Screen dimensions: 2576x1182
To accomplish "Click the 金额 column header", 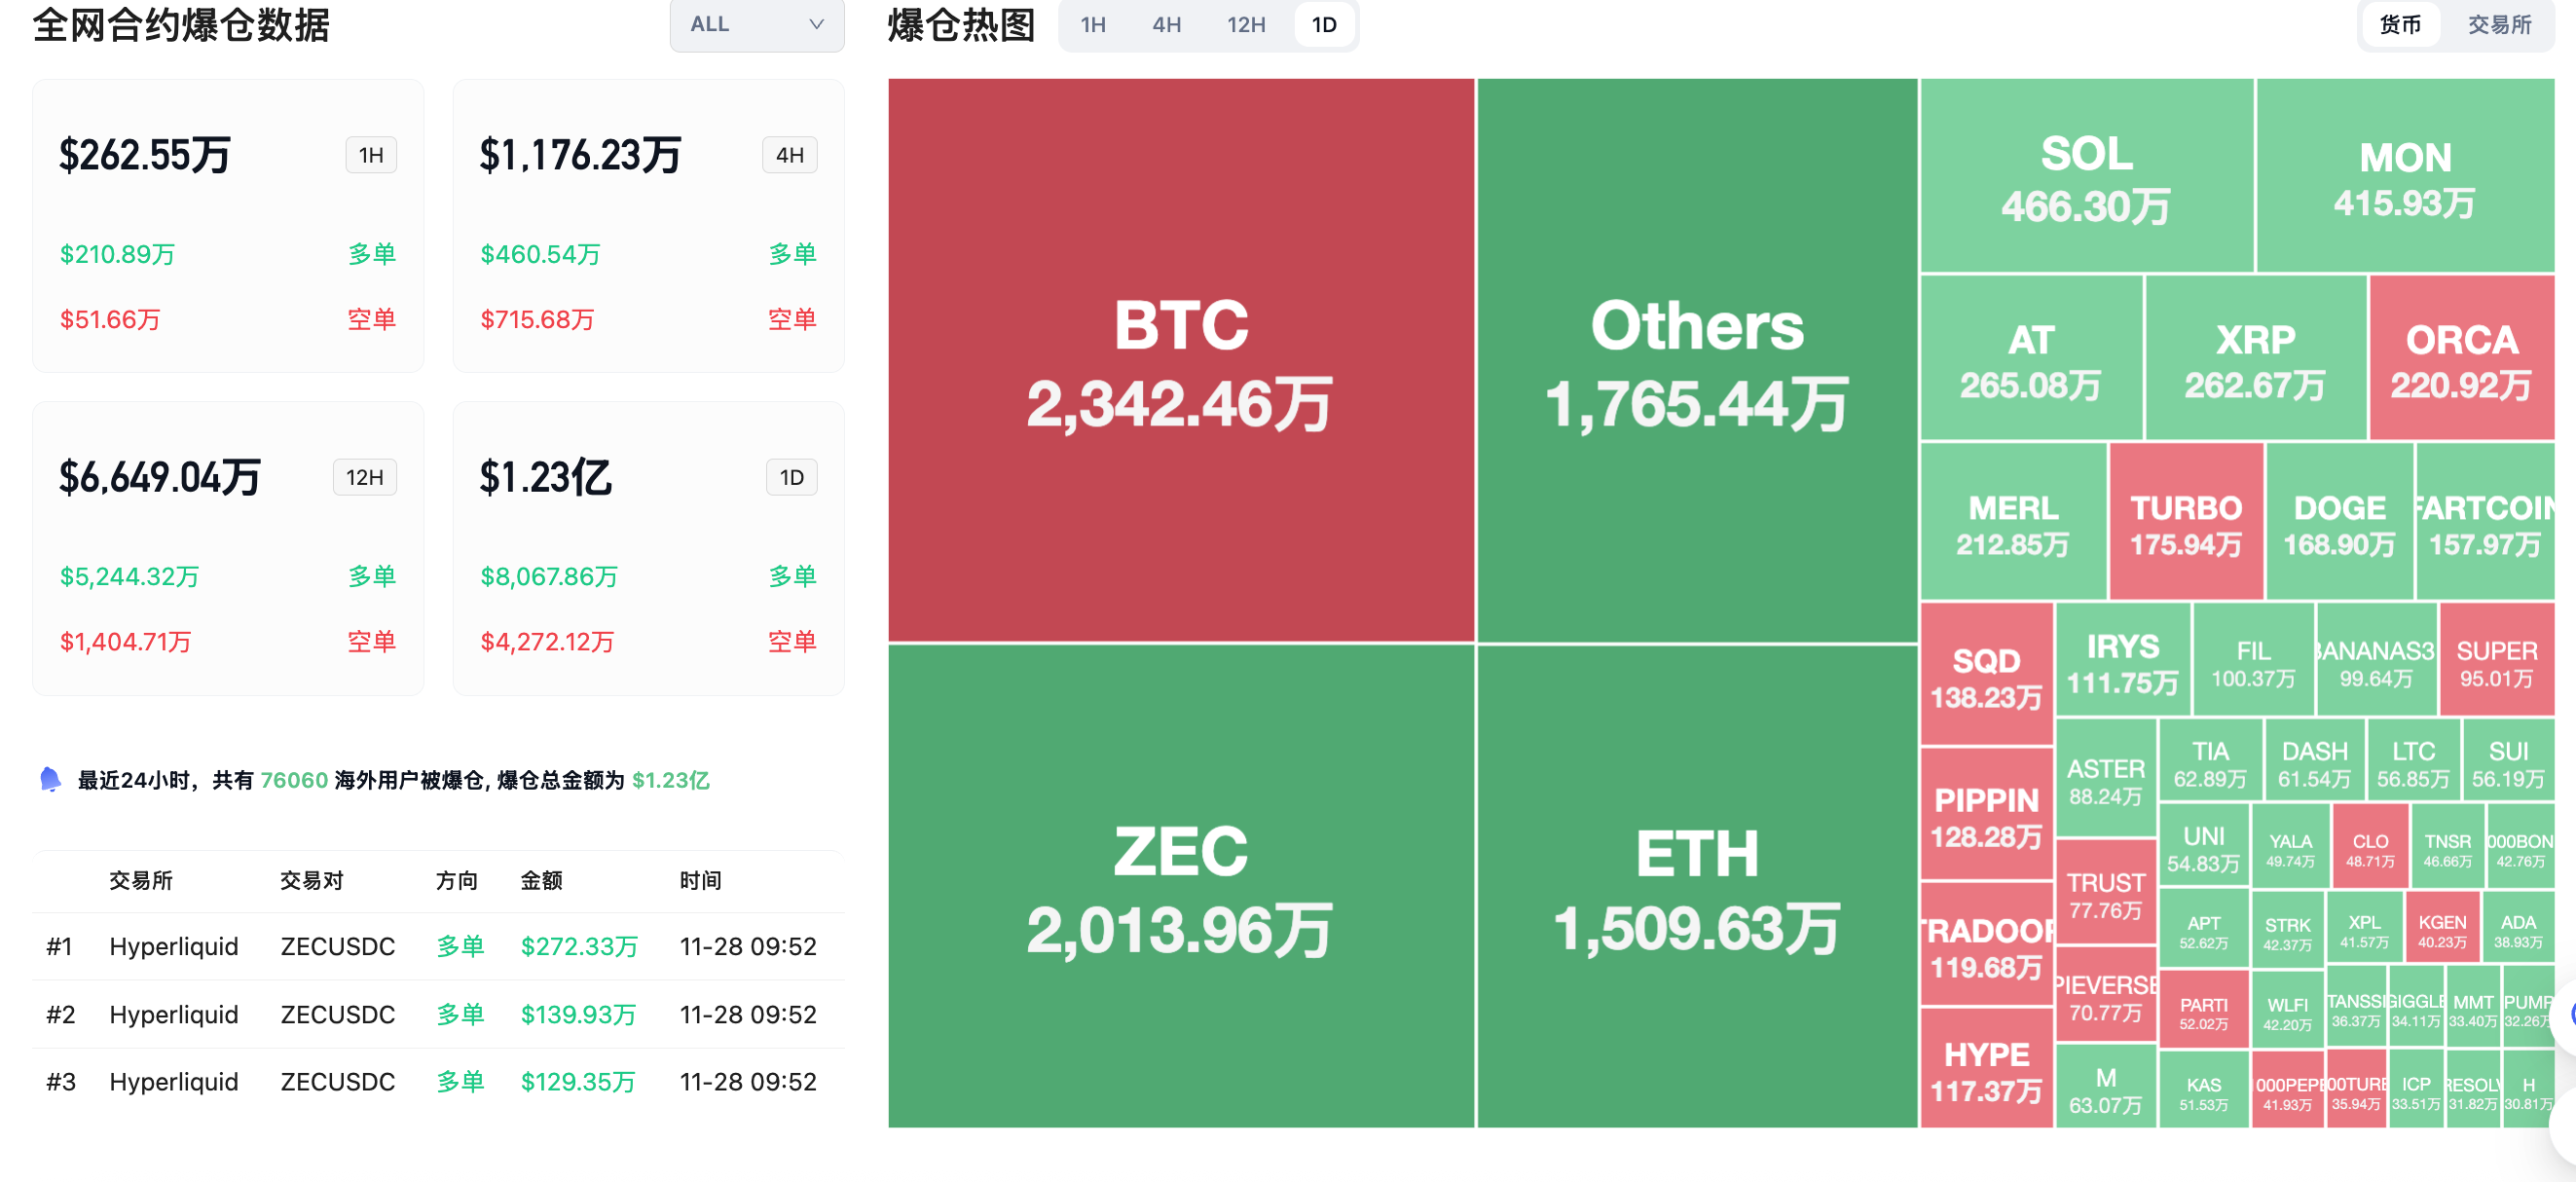I will 541,880.
